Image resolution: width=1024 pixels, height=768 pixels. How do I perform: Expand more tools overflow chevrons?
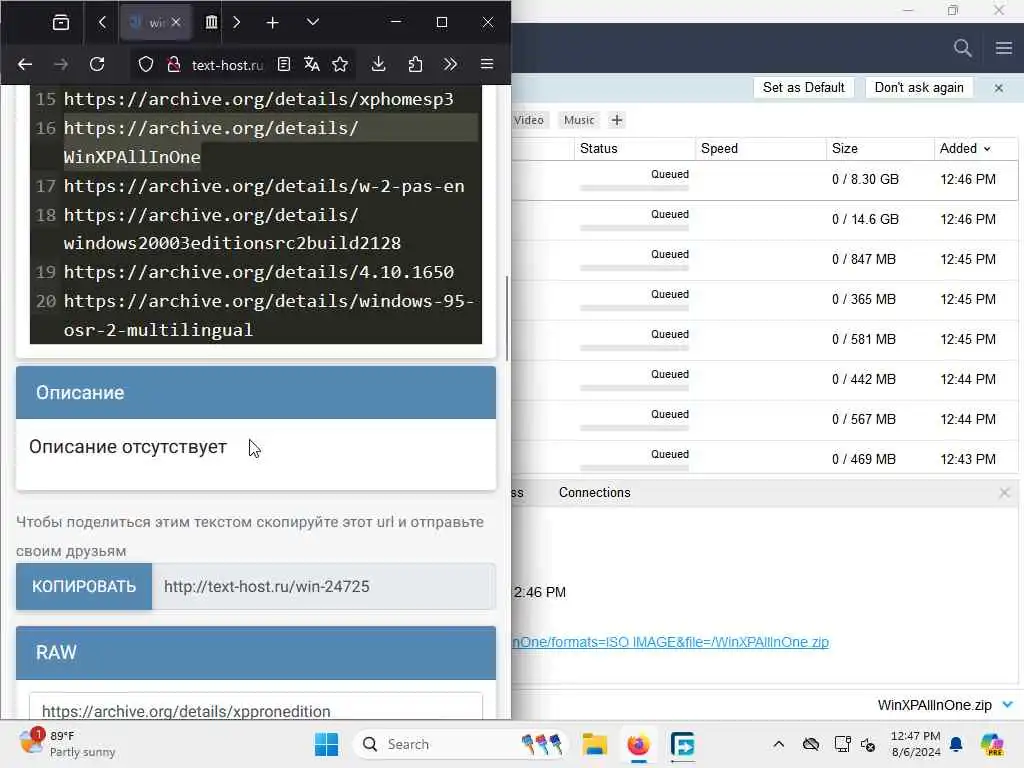coord(451,64)
